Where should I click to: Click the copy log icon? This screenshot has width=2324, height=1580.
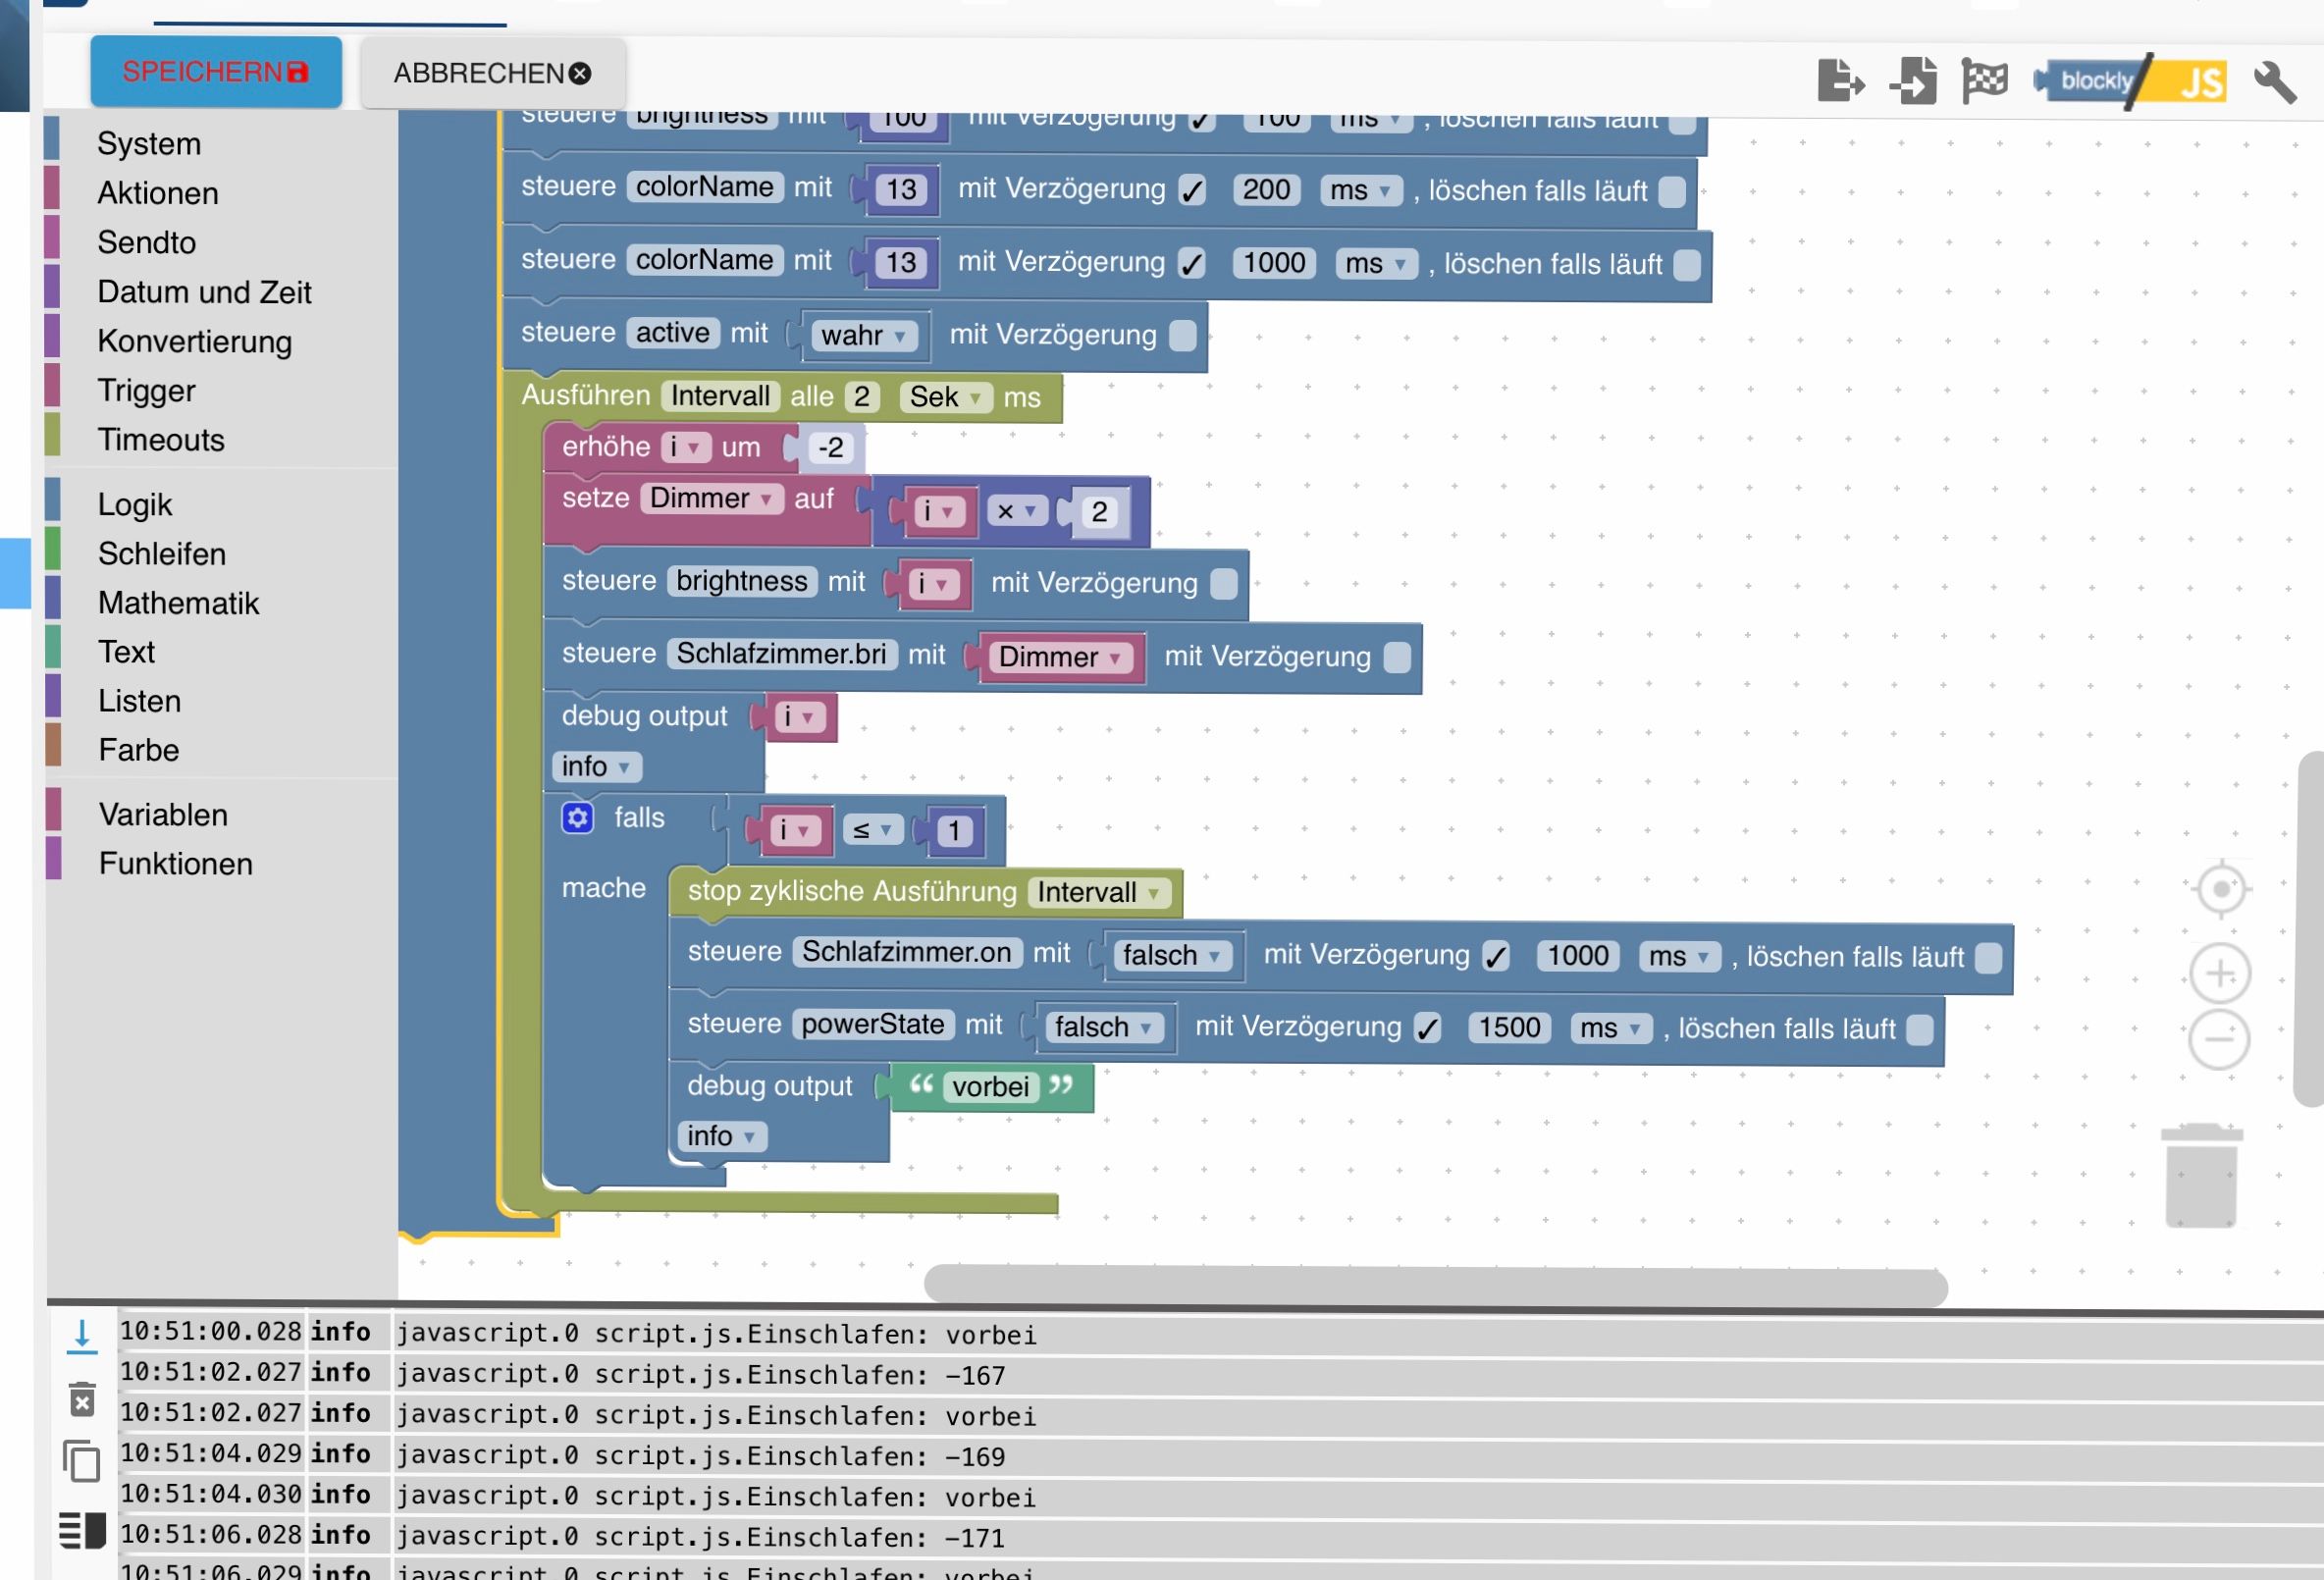tap(82, 1461)
